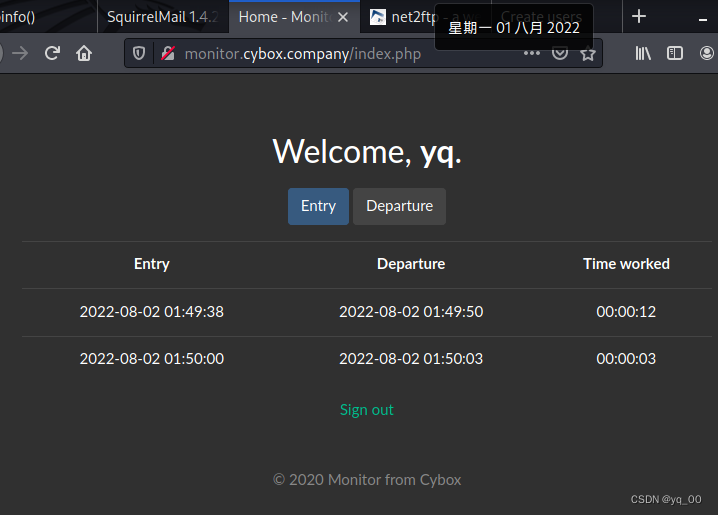Image resolution: width=718 pixels, height=515 pixels.
Task: Toggle the browser sidebar icon
Action: pos(675,53)
